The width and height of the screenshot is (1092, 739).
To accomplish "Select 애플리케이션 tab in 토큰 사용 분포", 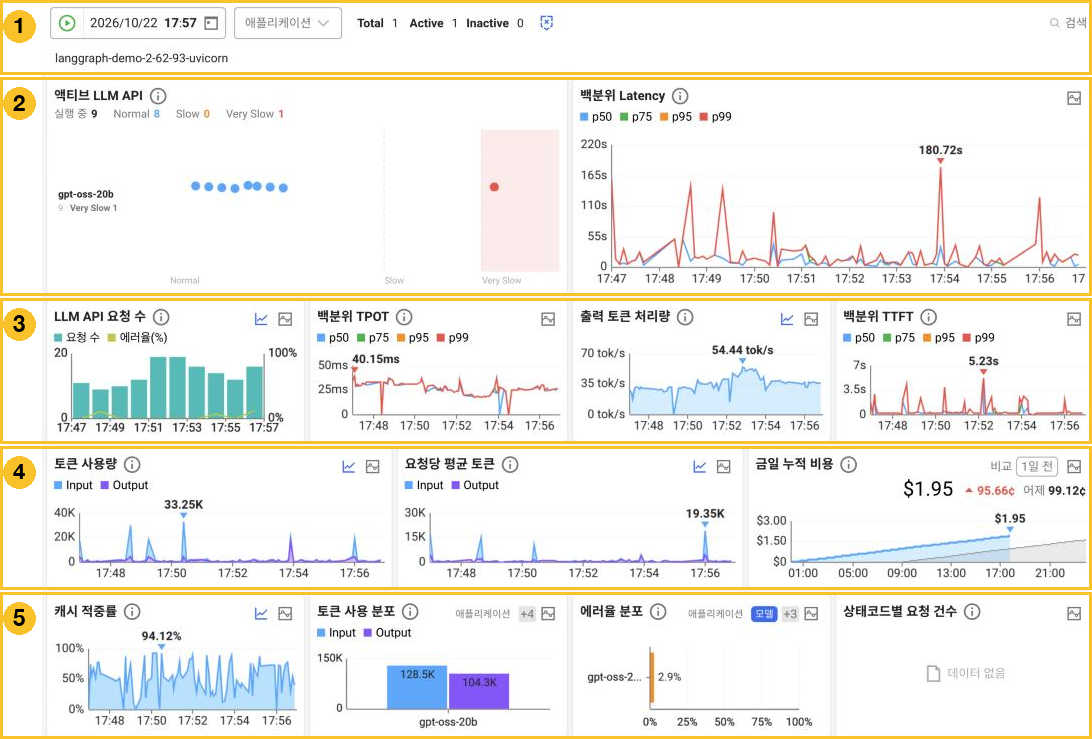I will [483, 614].
